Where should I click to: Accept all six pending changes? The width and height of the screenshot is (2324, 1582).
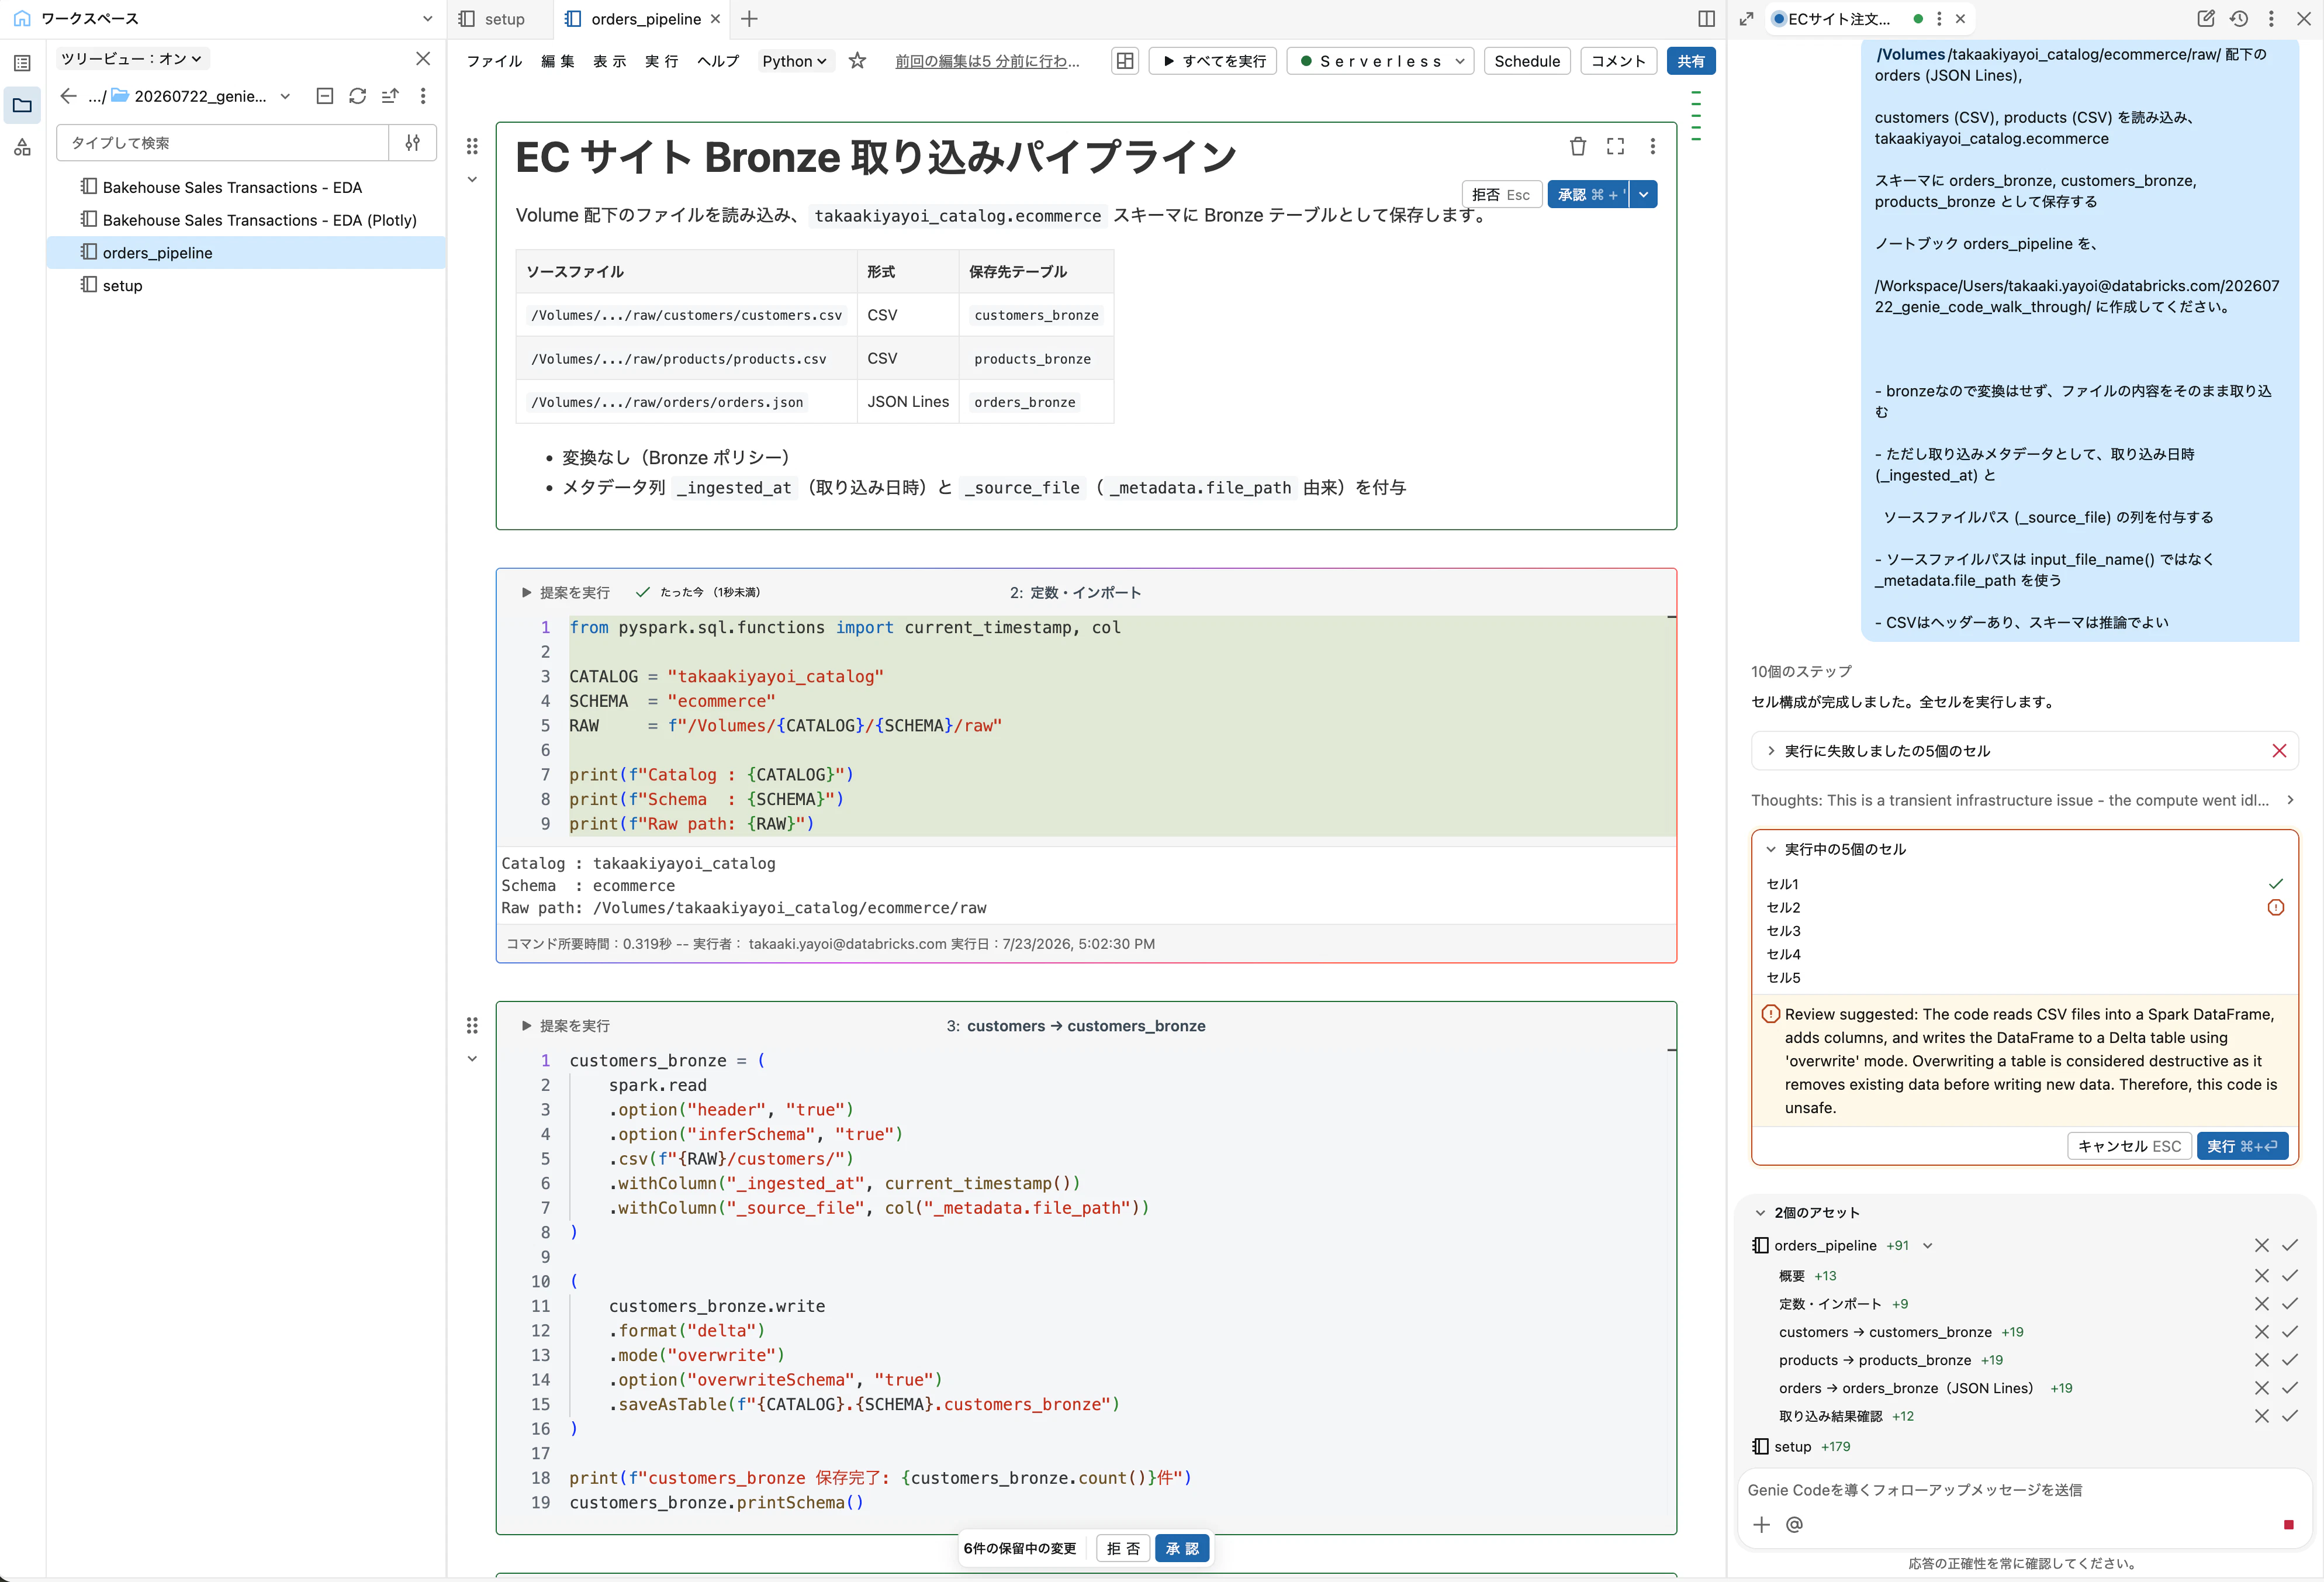1182,1548
